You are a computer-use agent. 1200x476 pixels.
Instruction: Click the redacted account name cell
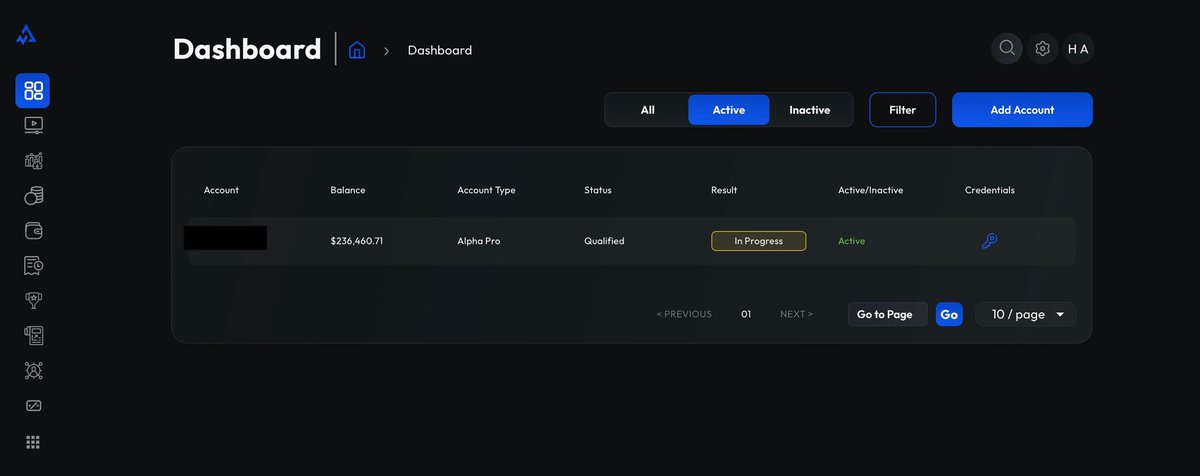[225, 238]
